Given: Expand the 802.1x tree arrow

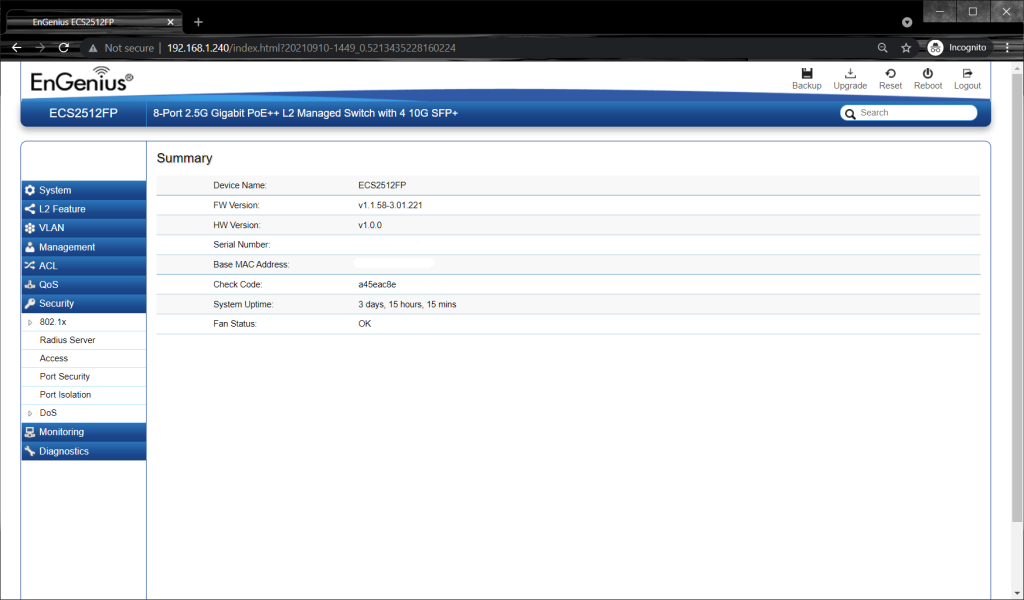Looking at the screenshot, I should click(30, 322).
